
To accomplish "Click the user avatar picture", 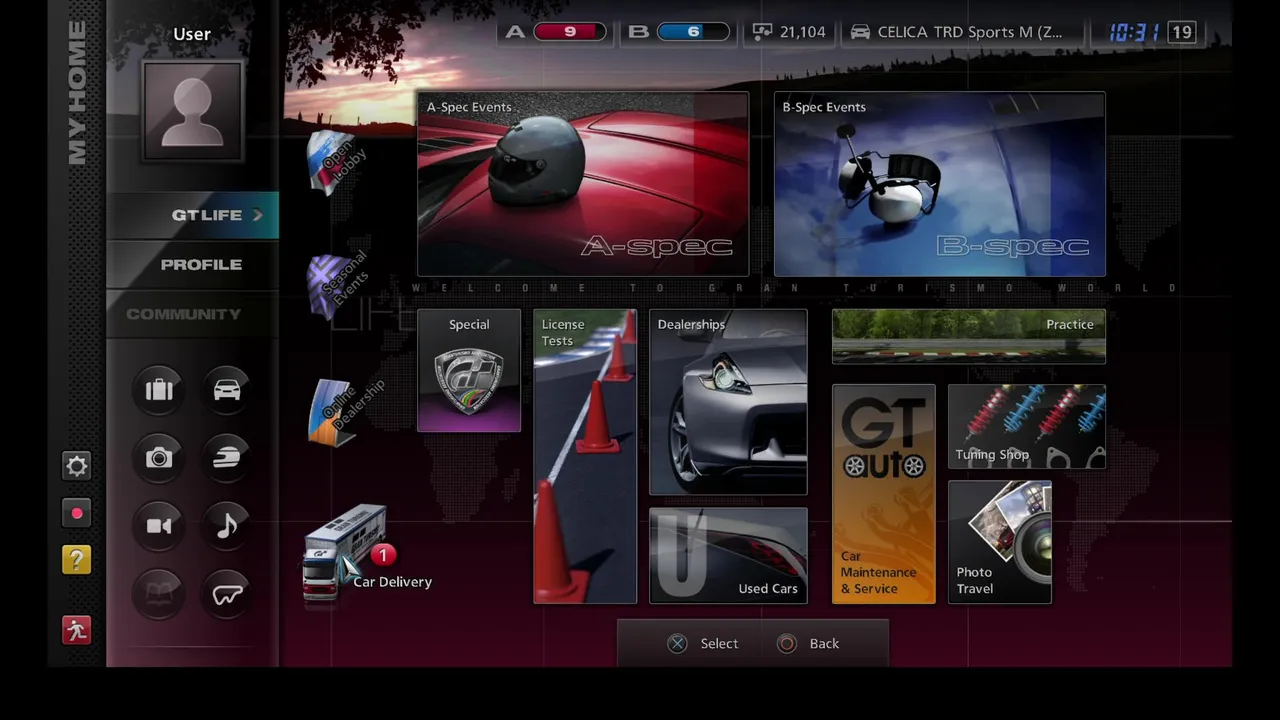I will coord(192,110).
